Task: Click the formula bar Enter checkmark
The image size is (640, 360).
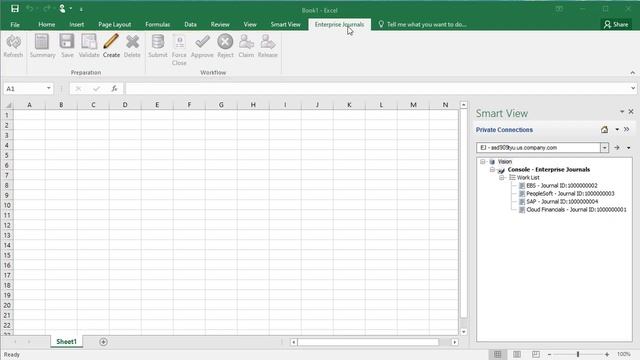Action: 96,89
